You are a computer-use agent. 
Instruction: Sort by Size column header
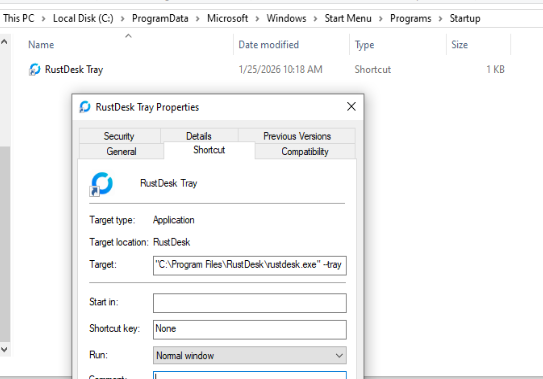coord(460,45)
